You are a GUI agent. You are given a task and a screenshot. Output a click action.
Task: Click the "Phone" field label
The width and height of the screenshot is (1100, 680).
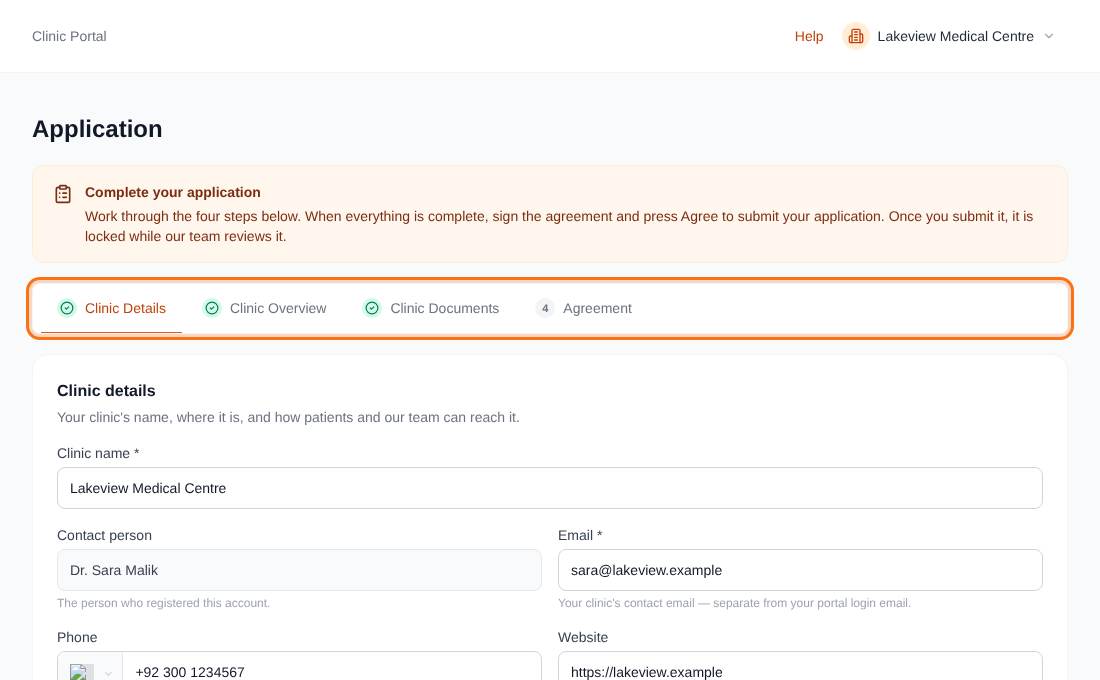click(x=77, y=637)
